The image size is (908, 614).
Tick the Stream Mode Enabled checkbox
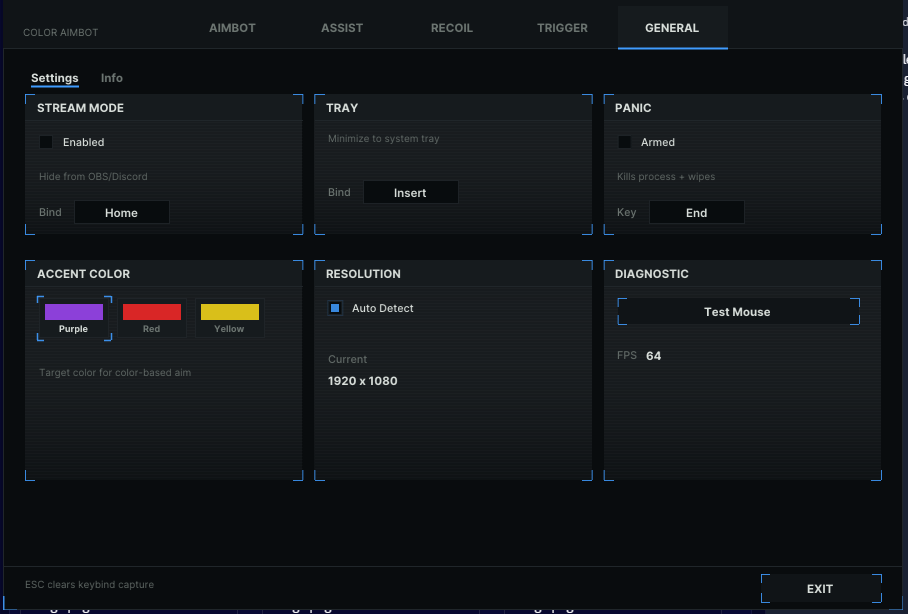pyautogui.click(x=46, y=142)
